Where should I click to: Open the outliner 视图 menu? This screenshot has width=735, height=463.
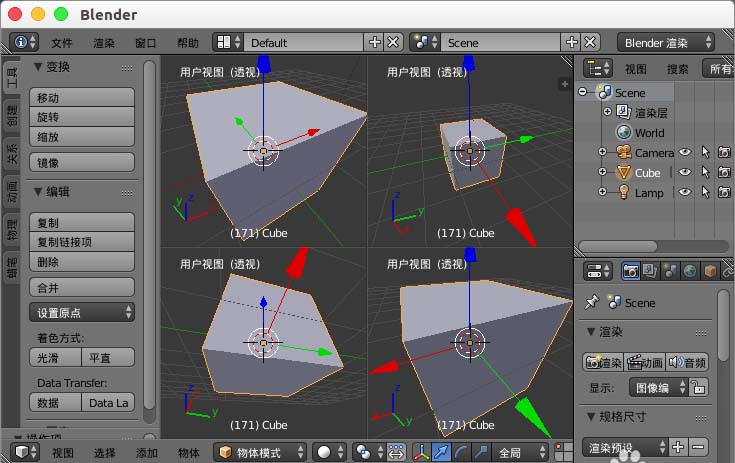point(636,69)
